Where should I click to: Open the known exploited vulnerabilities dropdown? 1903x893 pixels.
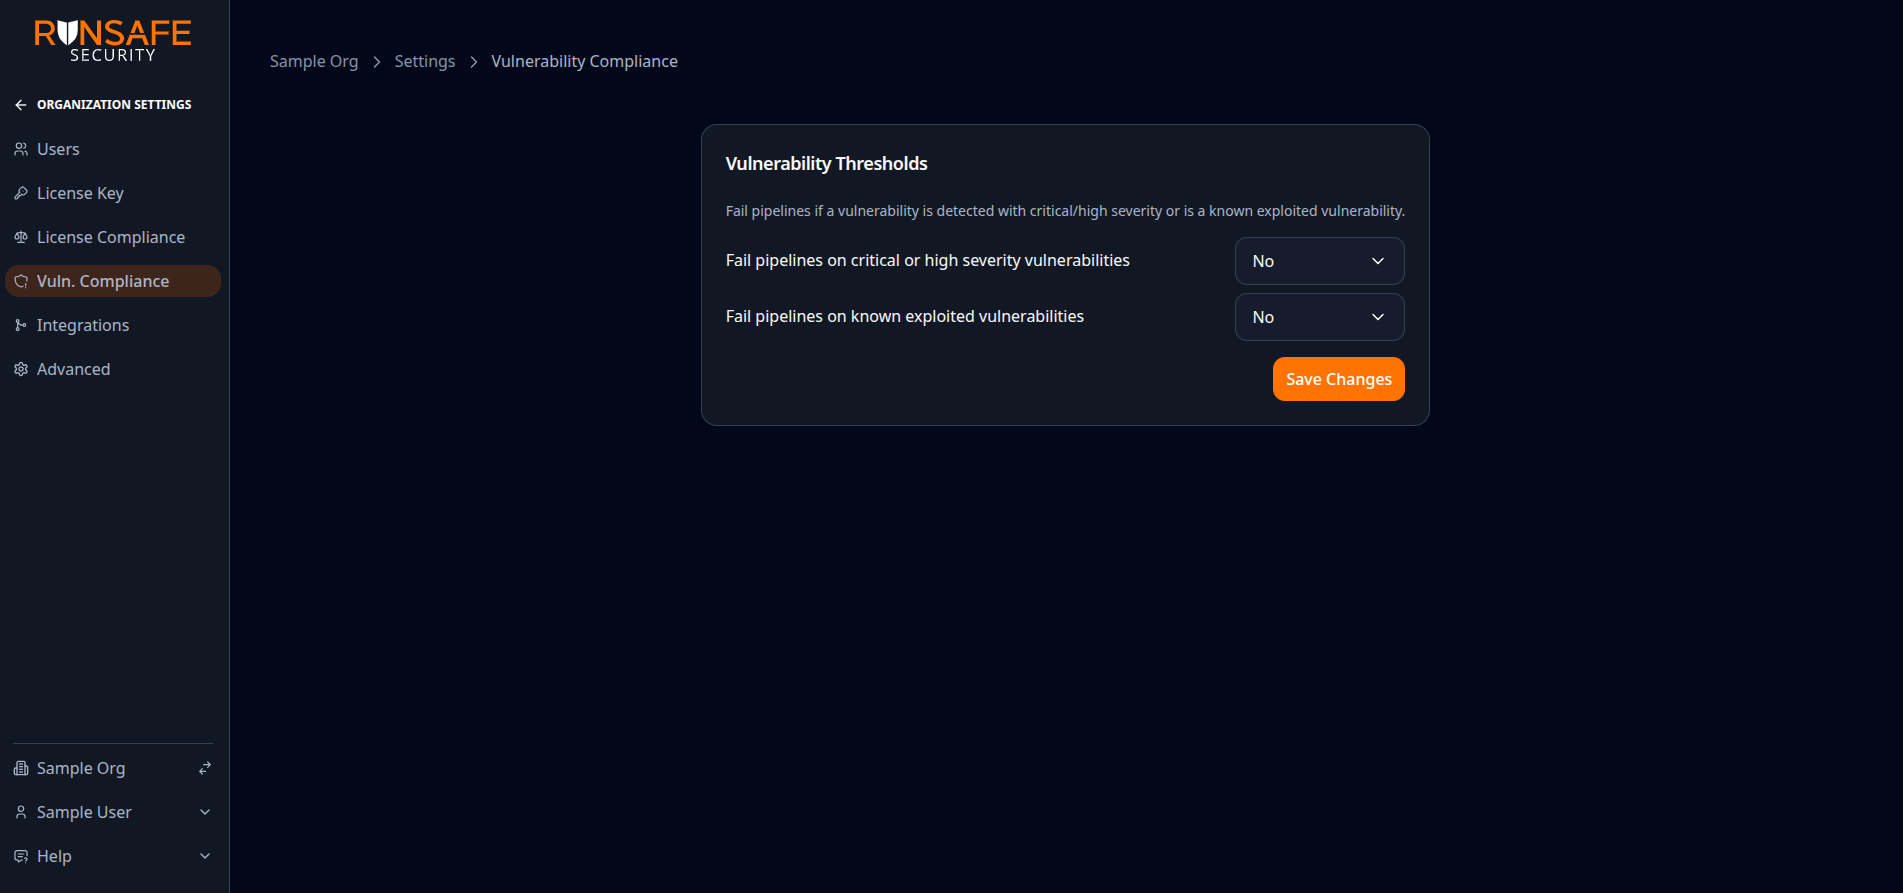(1319, 316)
